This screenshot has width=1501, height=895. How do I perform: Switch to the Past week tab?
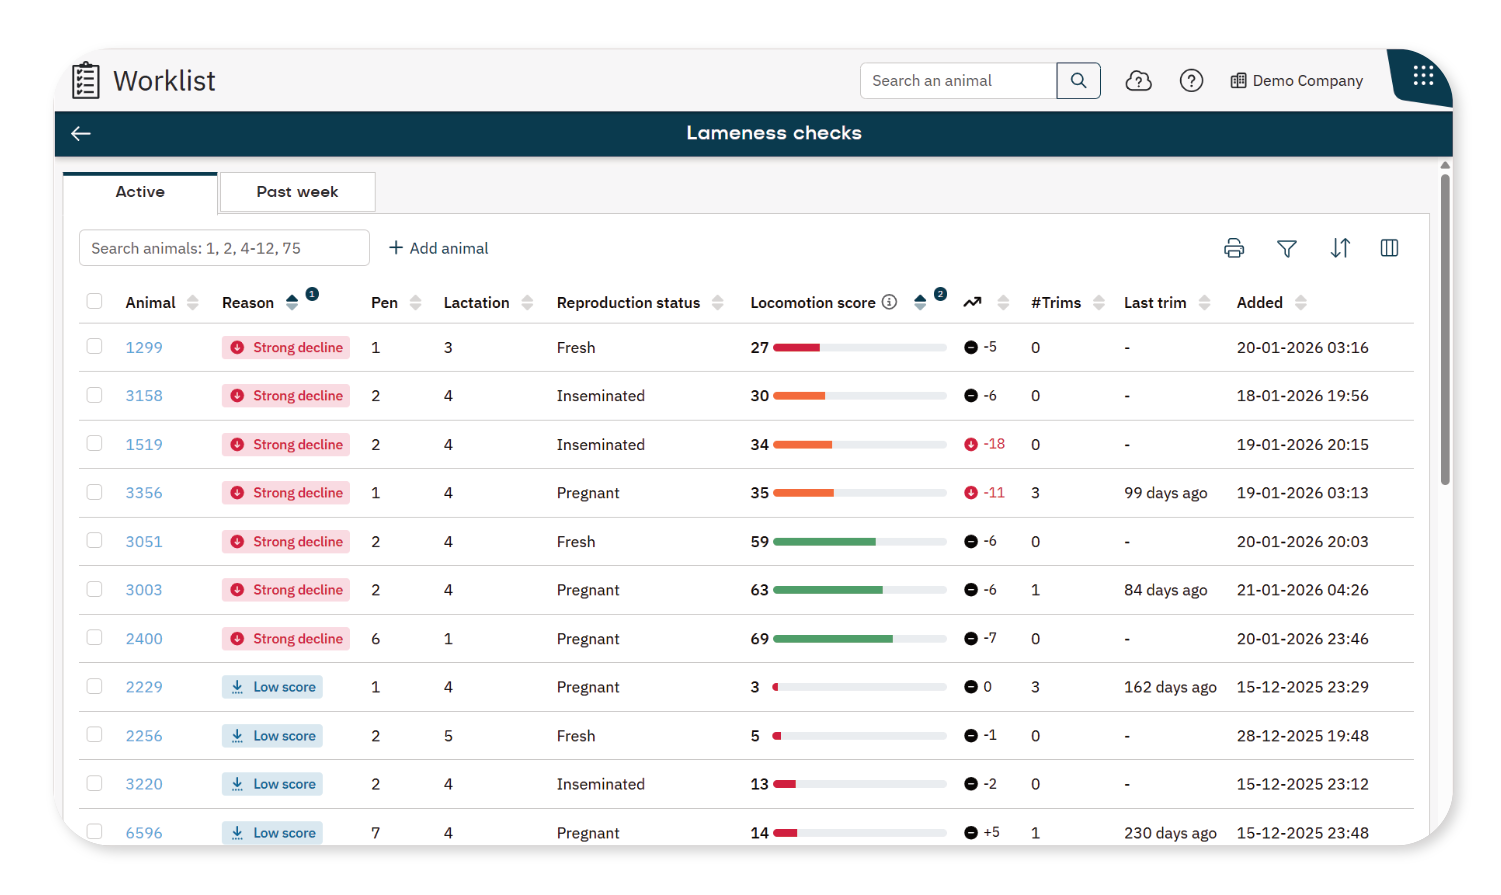point(297,192)
